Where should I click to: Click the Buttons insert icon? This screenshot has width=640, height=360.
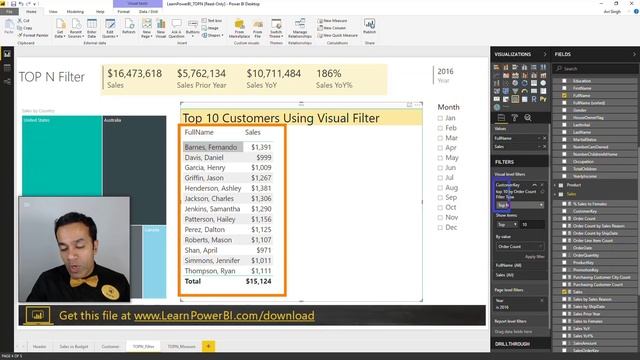pyautogui.click(x=193, y=28)
